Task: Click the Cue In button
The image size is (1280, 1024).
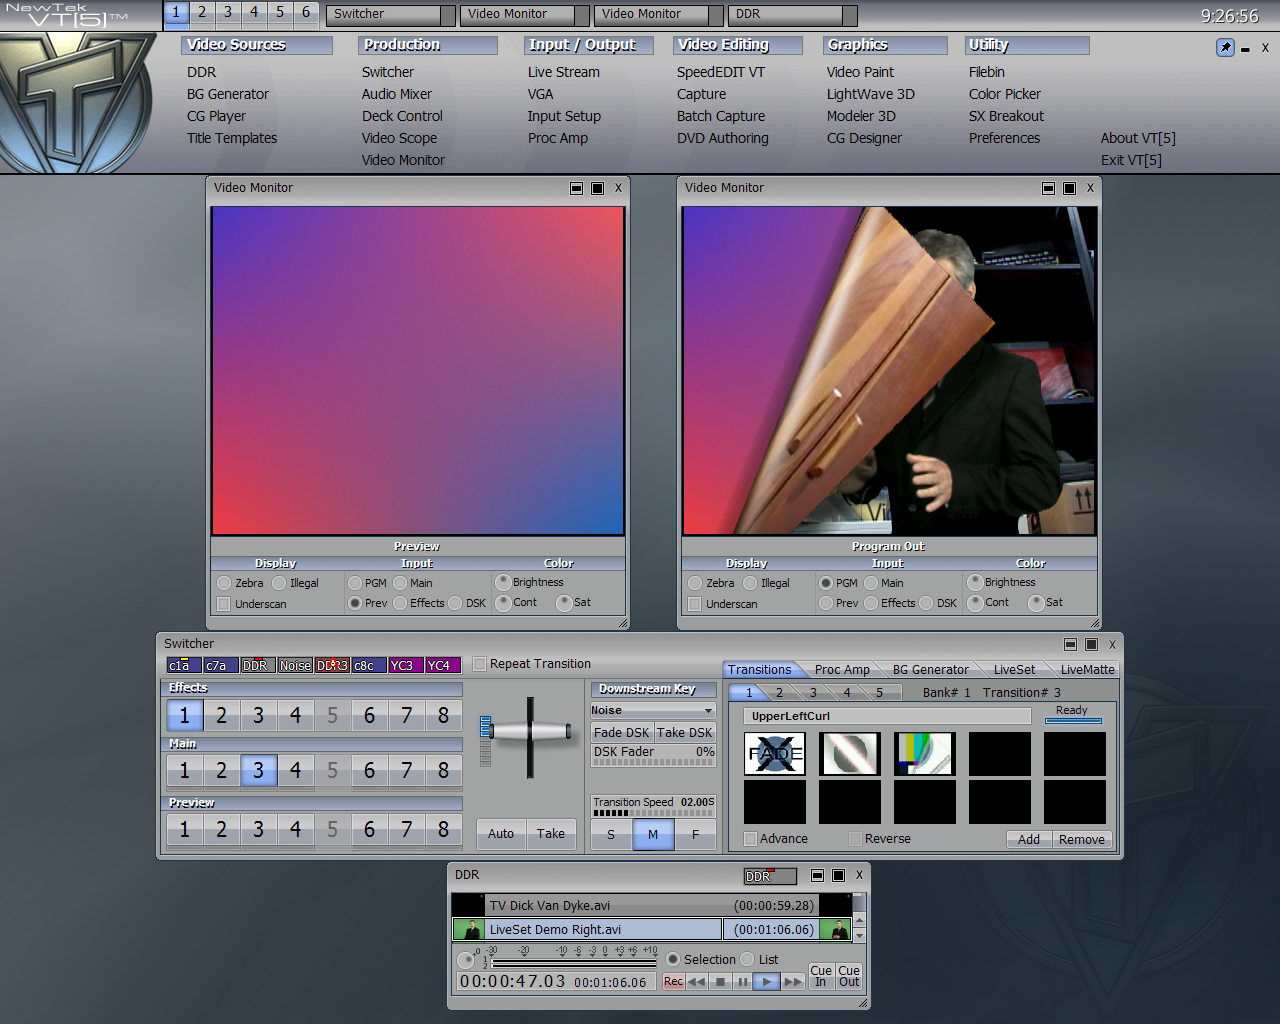Action: point(821,976)
